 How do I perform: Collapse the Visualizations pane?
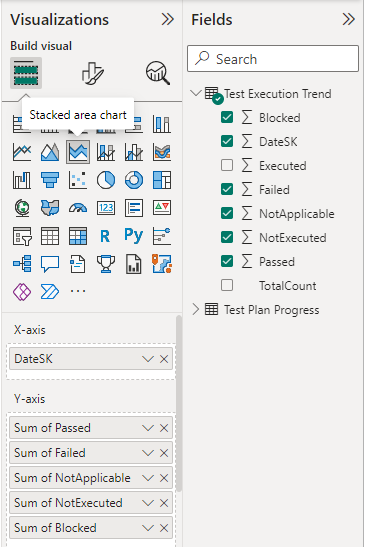[168, 19]
